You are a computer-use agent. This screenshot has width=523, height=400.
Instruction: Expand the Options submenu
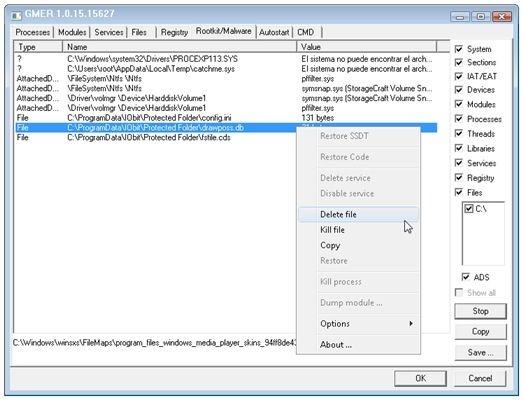(358, 324)
